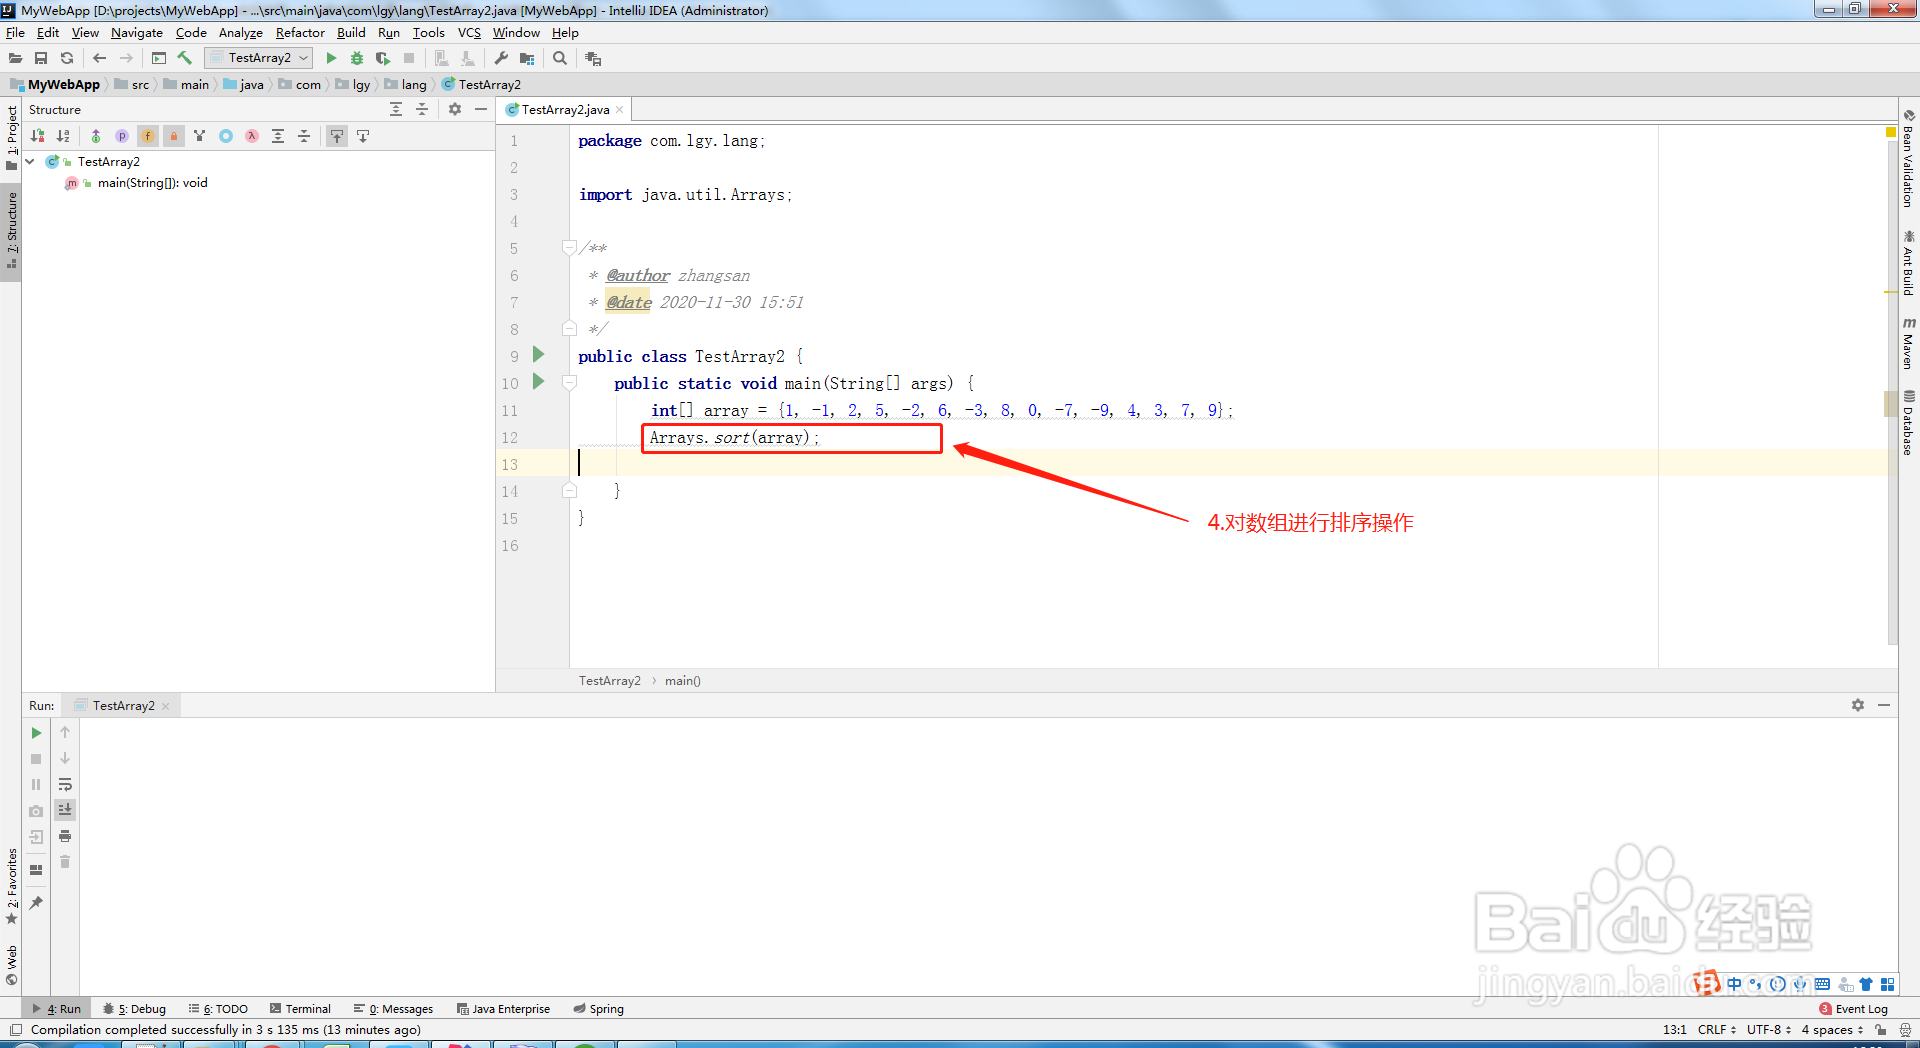Open the 6: TODO tool window

pyautogui.click(x=218, y=1009)
